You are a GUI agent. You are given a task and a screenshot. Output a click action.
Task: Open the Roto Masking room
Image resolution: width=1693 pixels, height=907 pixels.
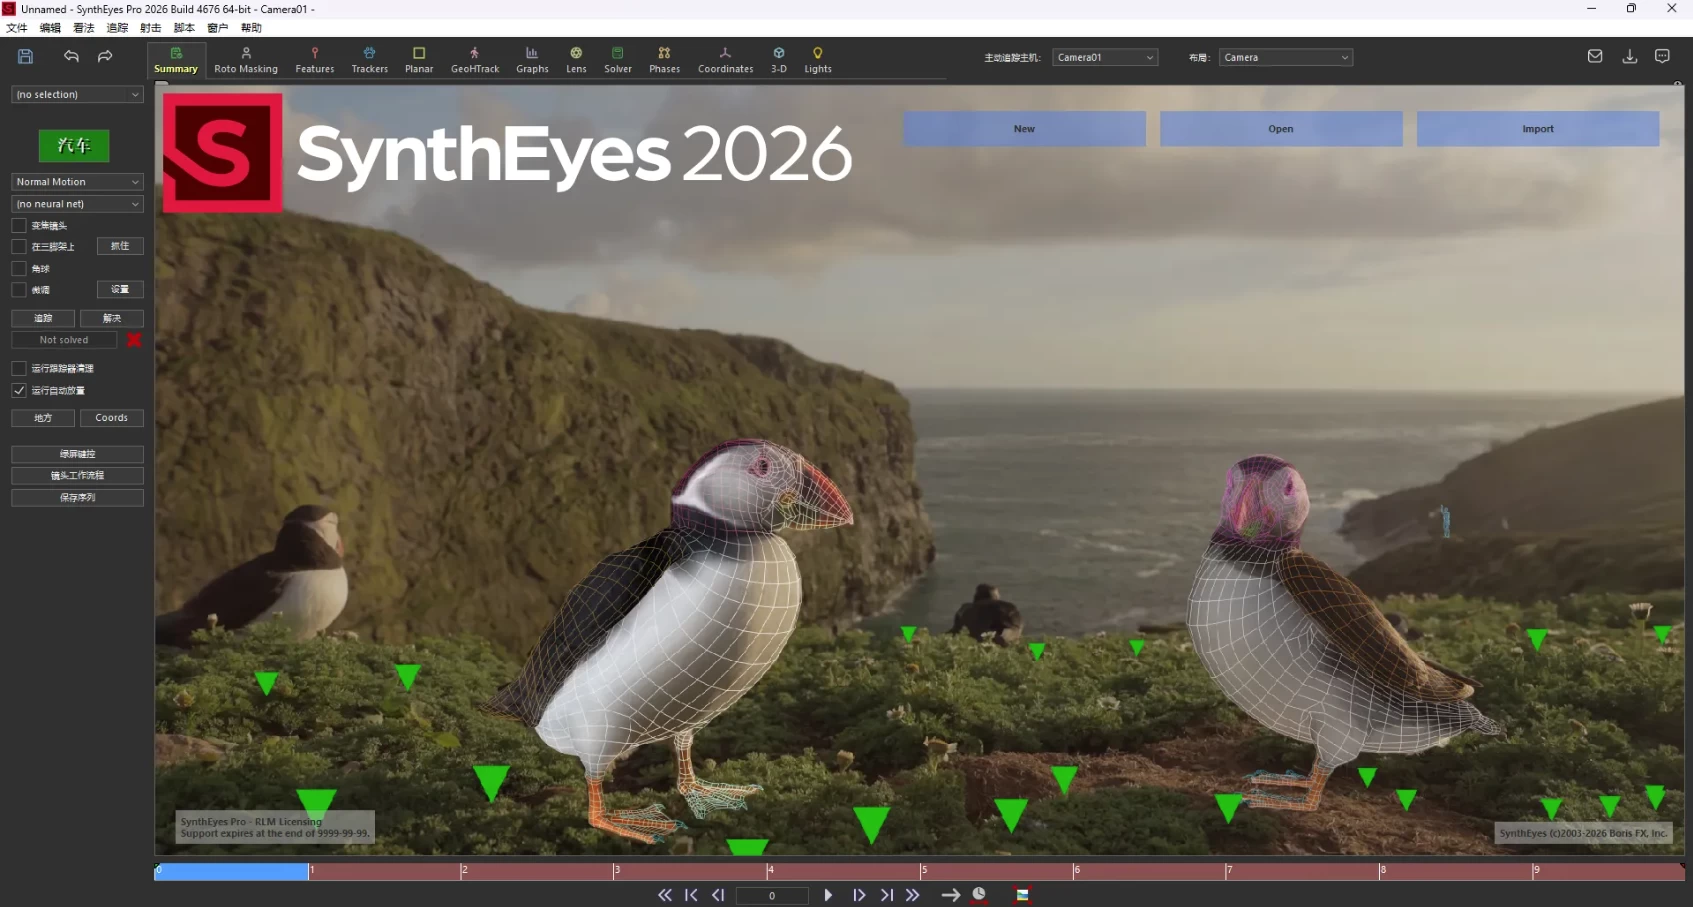[x=246, y=60]
